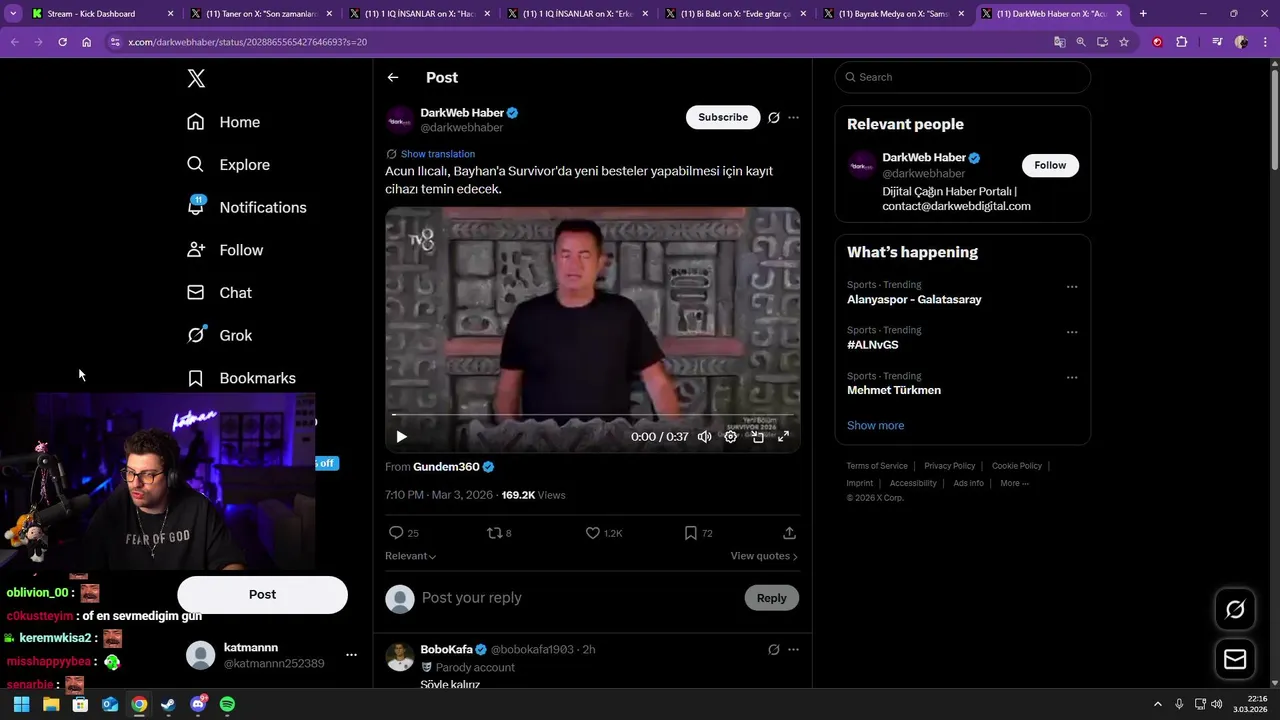Open Gundem360 source link
The image size is (1280, 720).
[446, 467]
